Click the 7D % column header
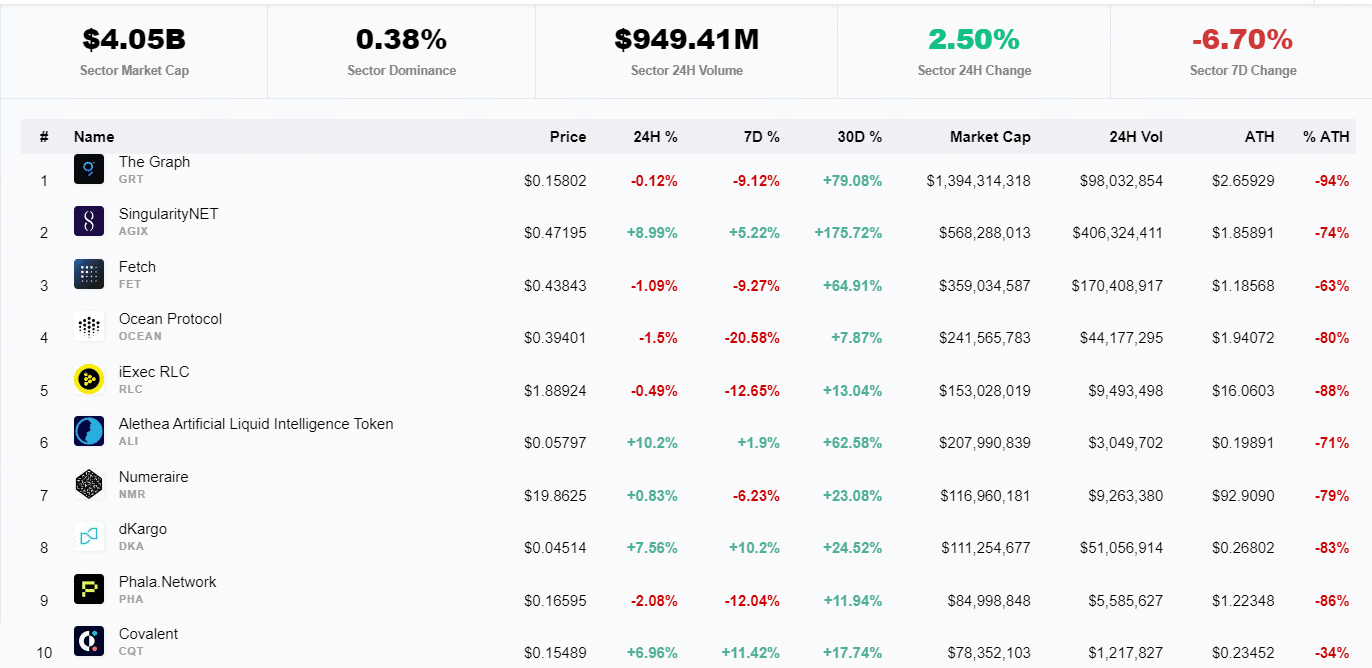The image size is (1372, 668). [762, 137]
